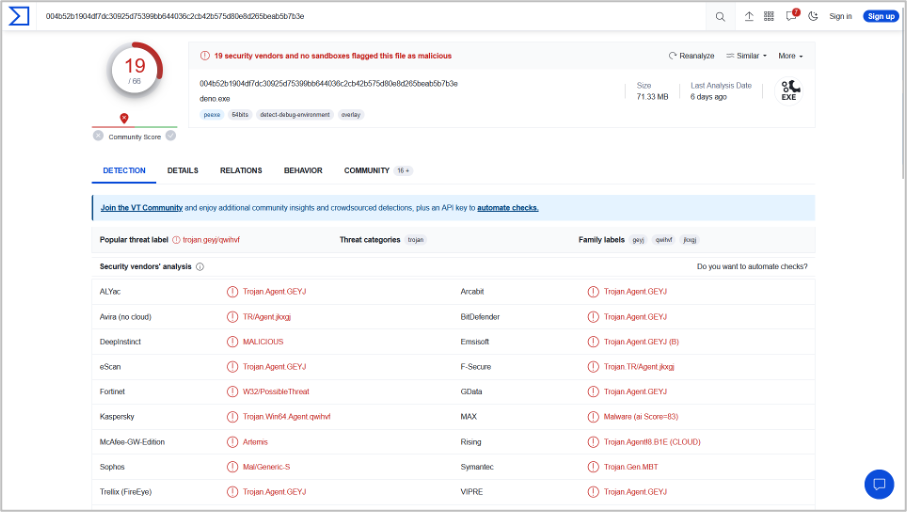The width and height of the screenshot is (908, 512).
Task: Click the Sign in link
Action: [840, 16]
